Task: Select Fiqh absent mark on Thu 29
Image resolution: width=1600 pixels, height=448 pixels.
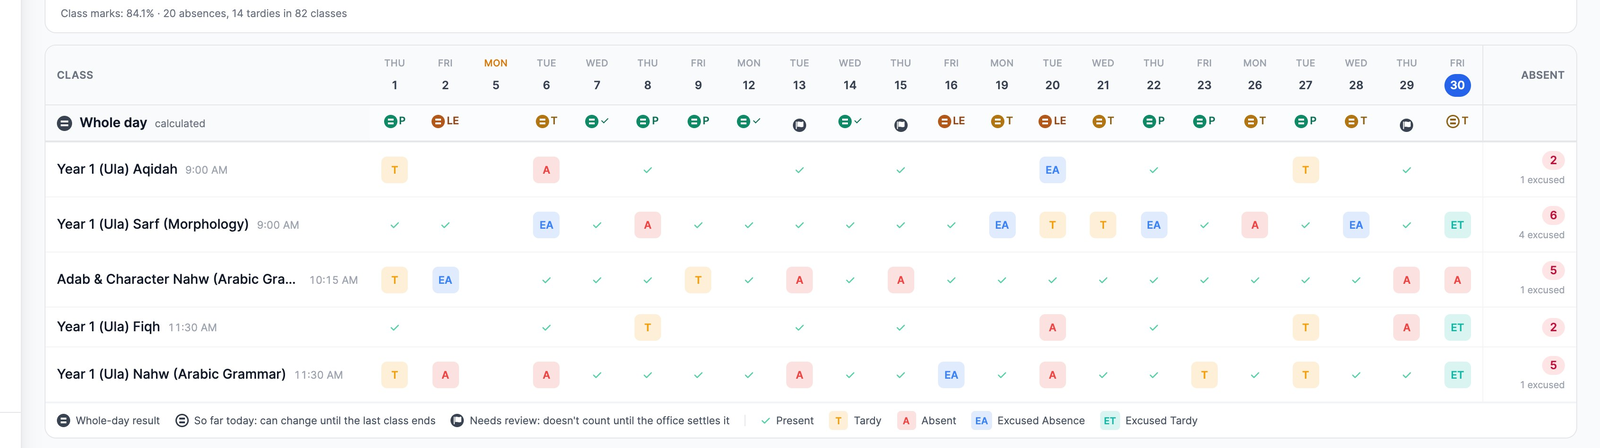Action: point(1407,327)
